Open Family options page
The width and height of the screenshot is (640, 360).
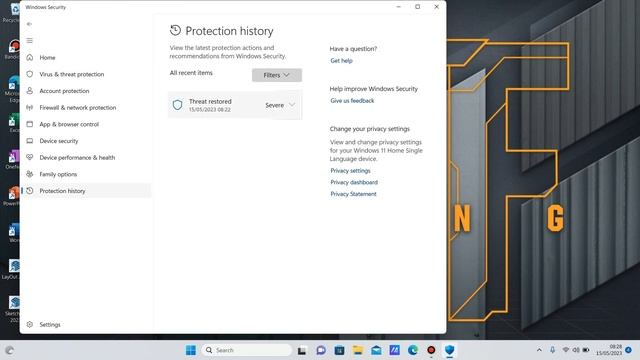[58, 174]
